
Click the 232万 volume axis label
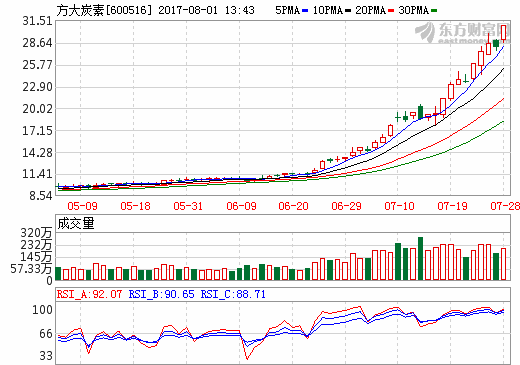point(36,245)
